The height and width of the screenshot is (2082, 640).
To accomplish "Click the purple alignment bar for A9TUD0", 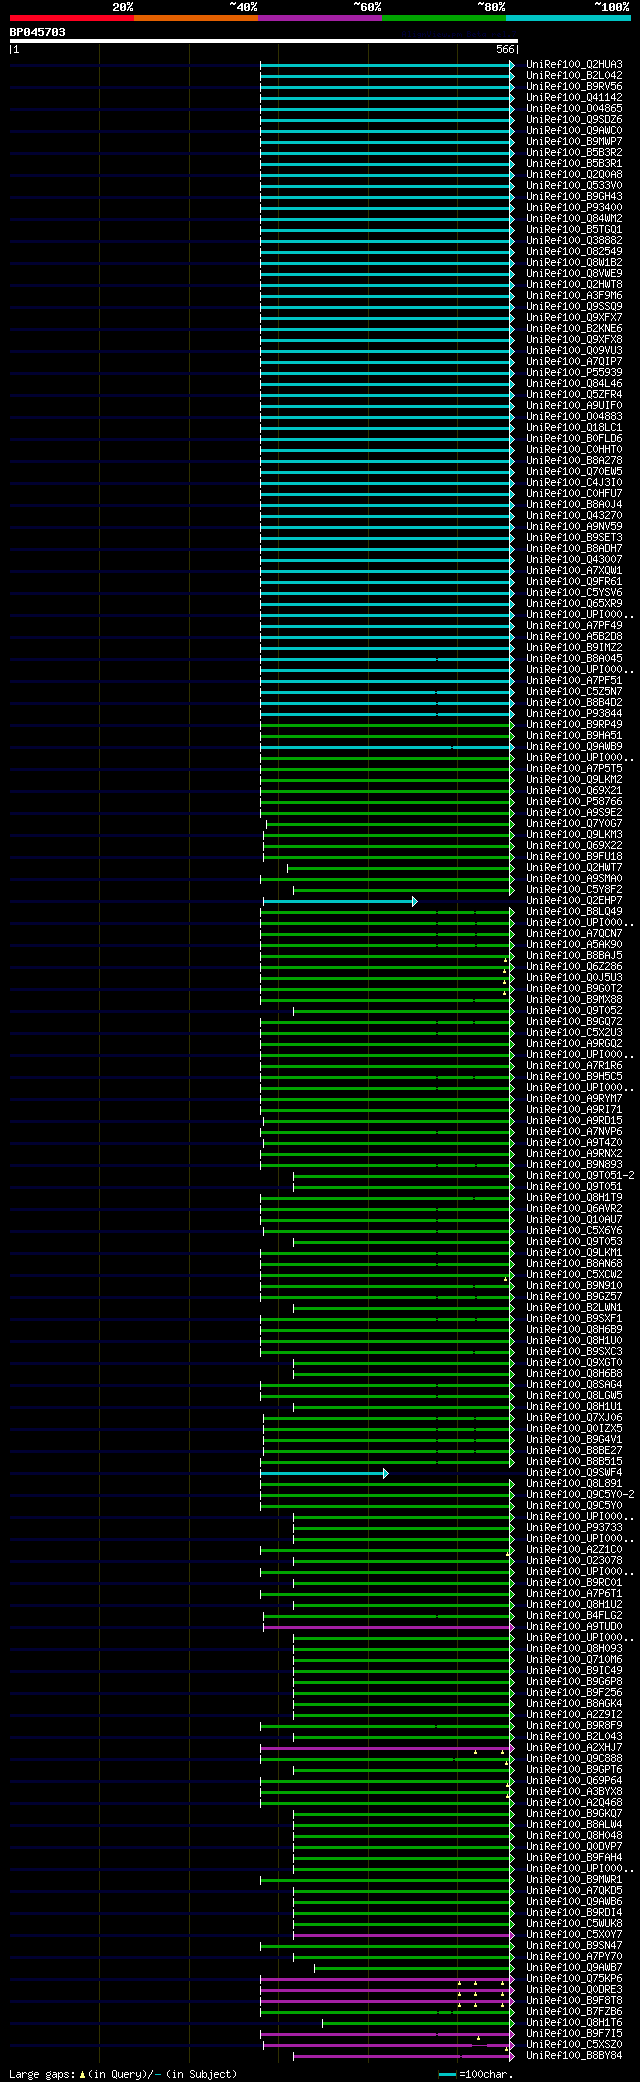I will coord(389,1627).
